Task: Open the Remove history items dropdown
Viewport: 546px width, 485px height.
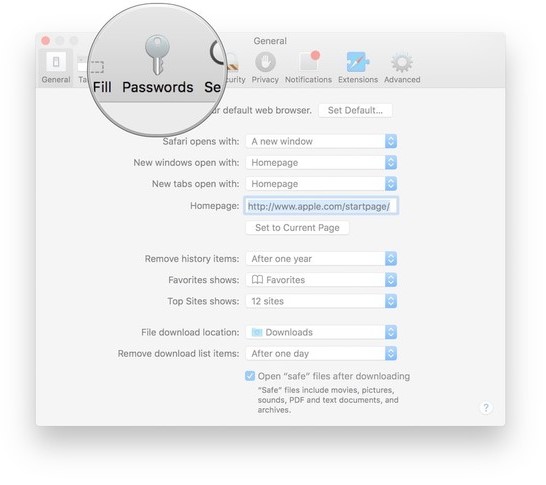Action: [321, 259]
